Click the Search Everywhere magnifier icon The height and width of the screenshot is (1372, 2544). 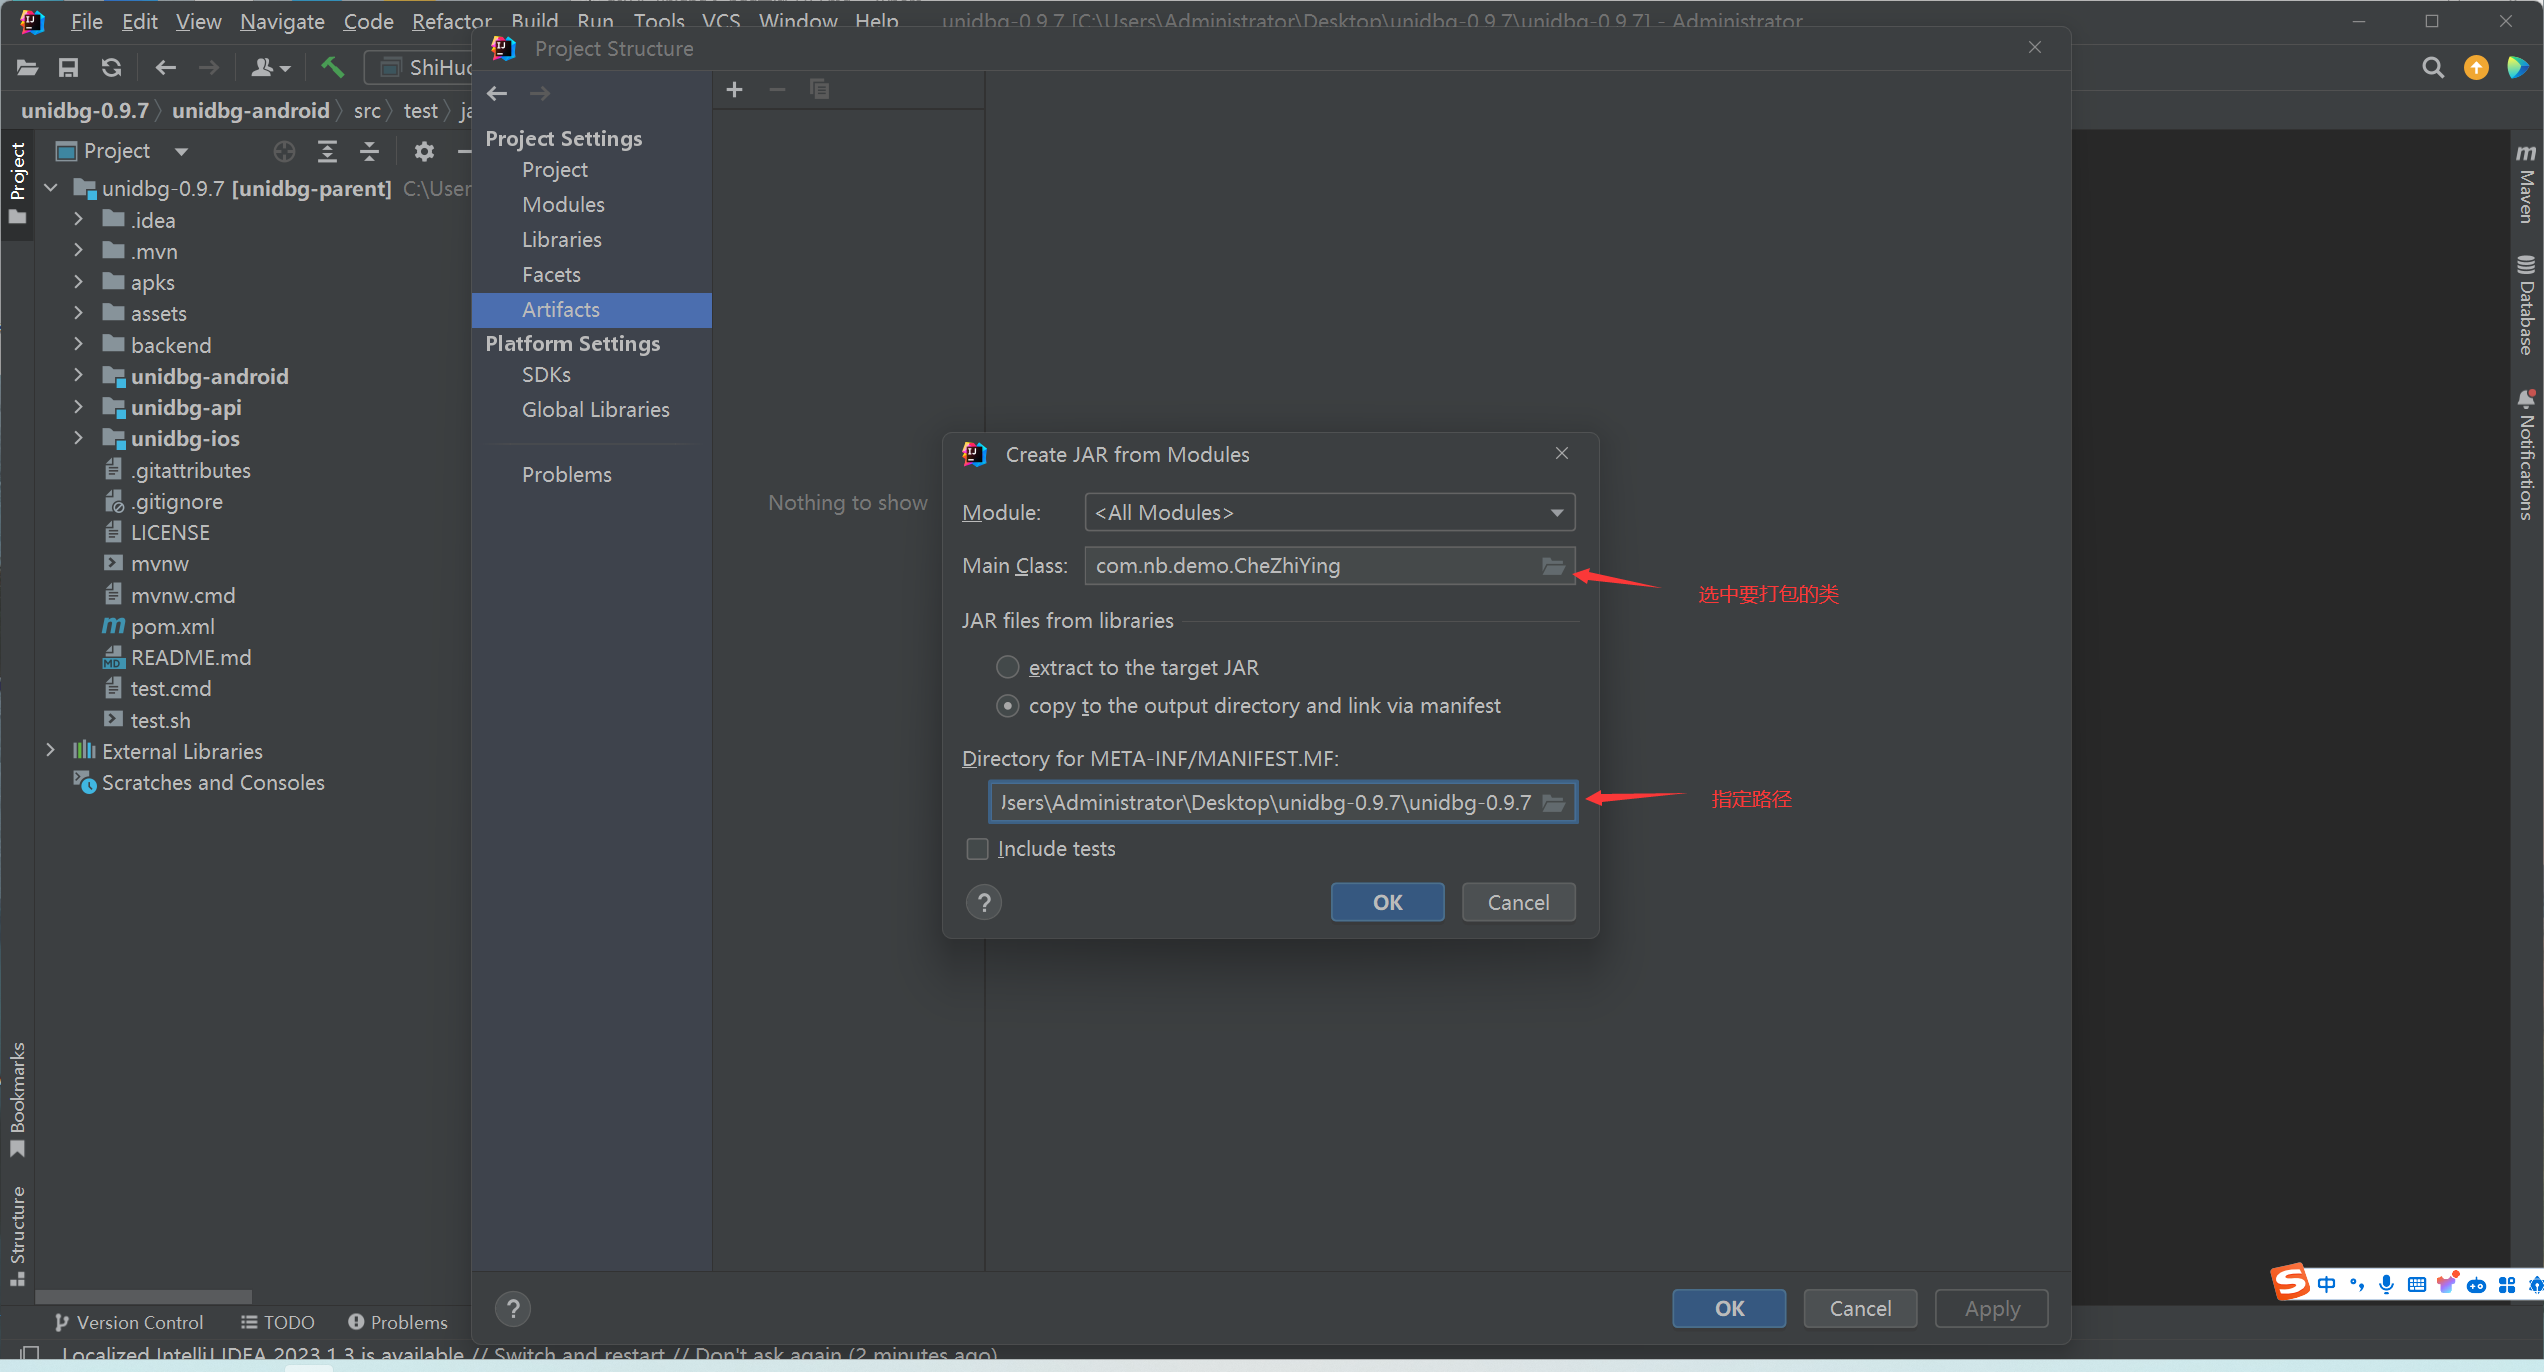pos(2433,67)
